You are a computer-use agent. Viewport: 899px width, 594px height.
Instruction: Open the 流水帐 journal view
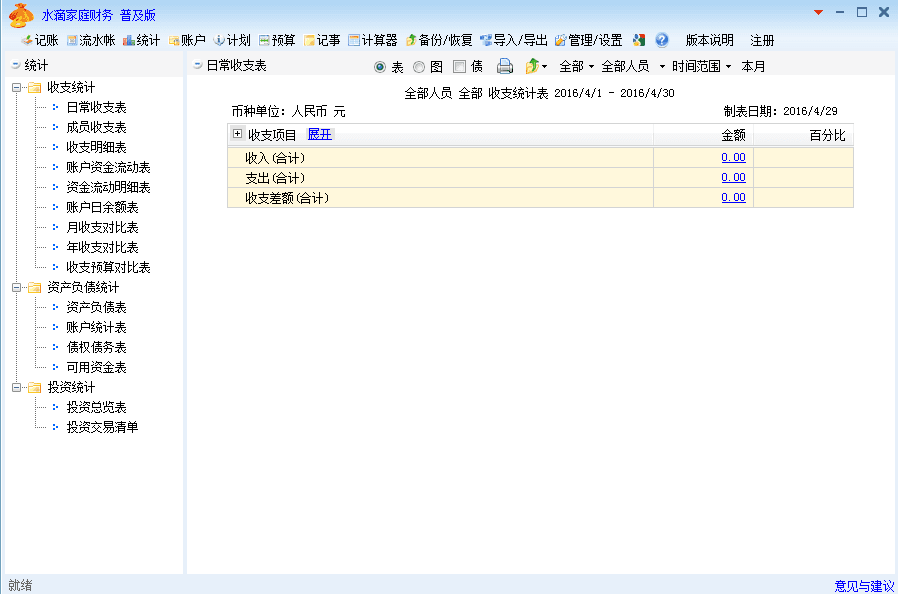click(90, 41)
